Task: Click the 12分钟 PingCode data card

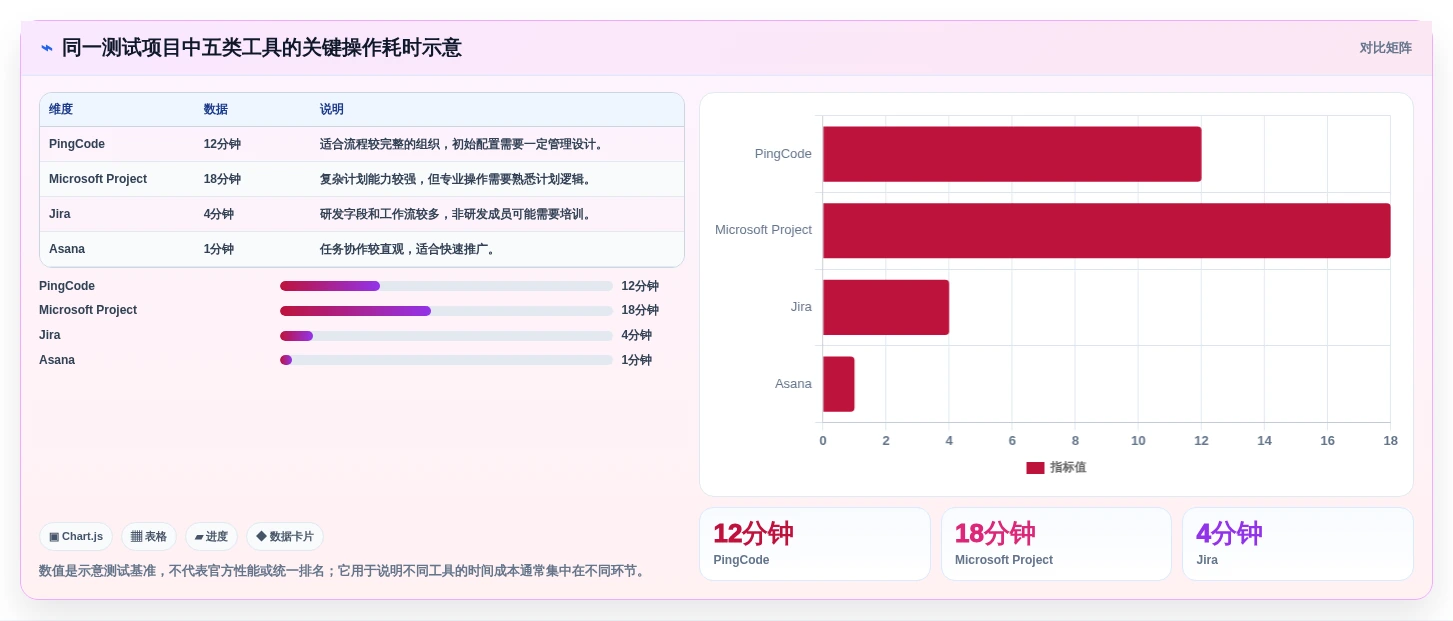Action: pos(815,544)
